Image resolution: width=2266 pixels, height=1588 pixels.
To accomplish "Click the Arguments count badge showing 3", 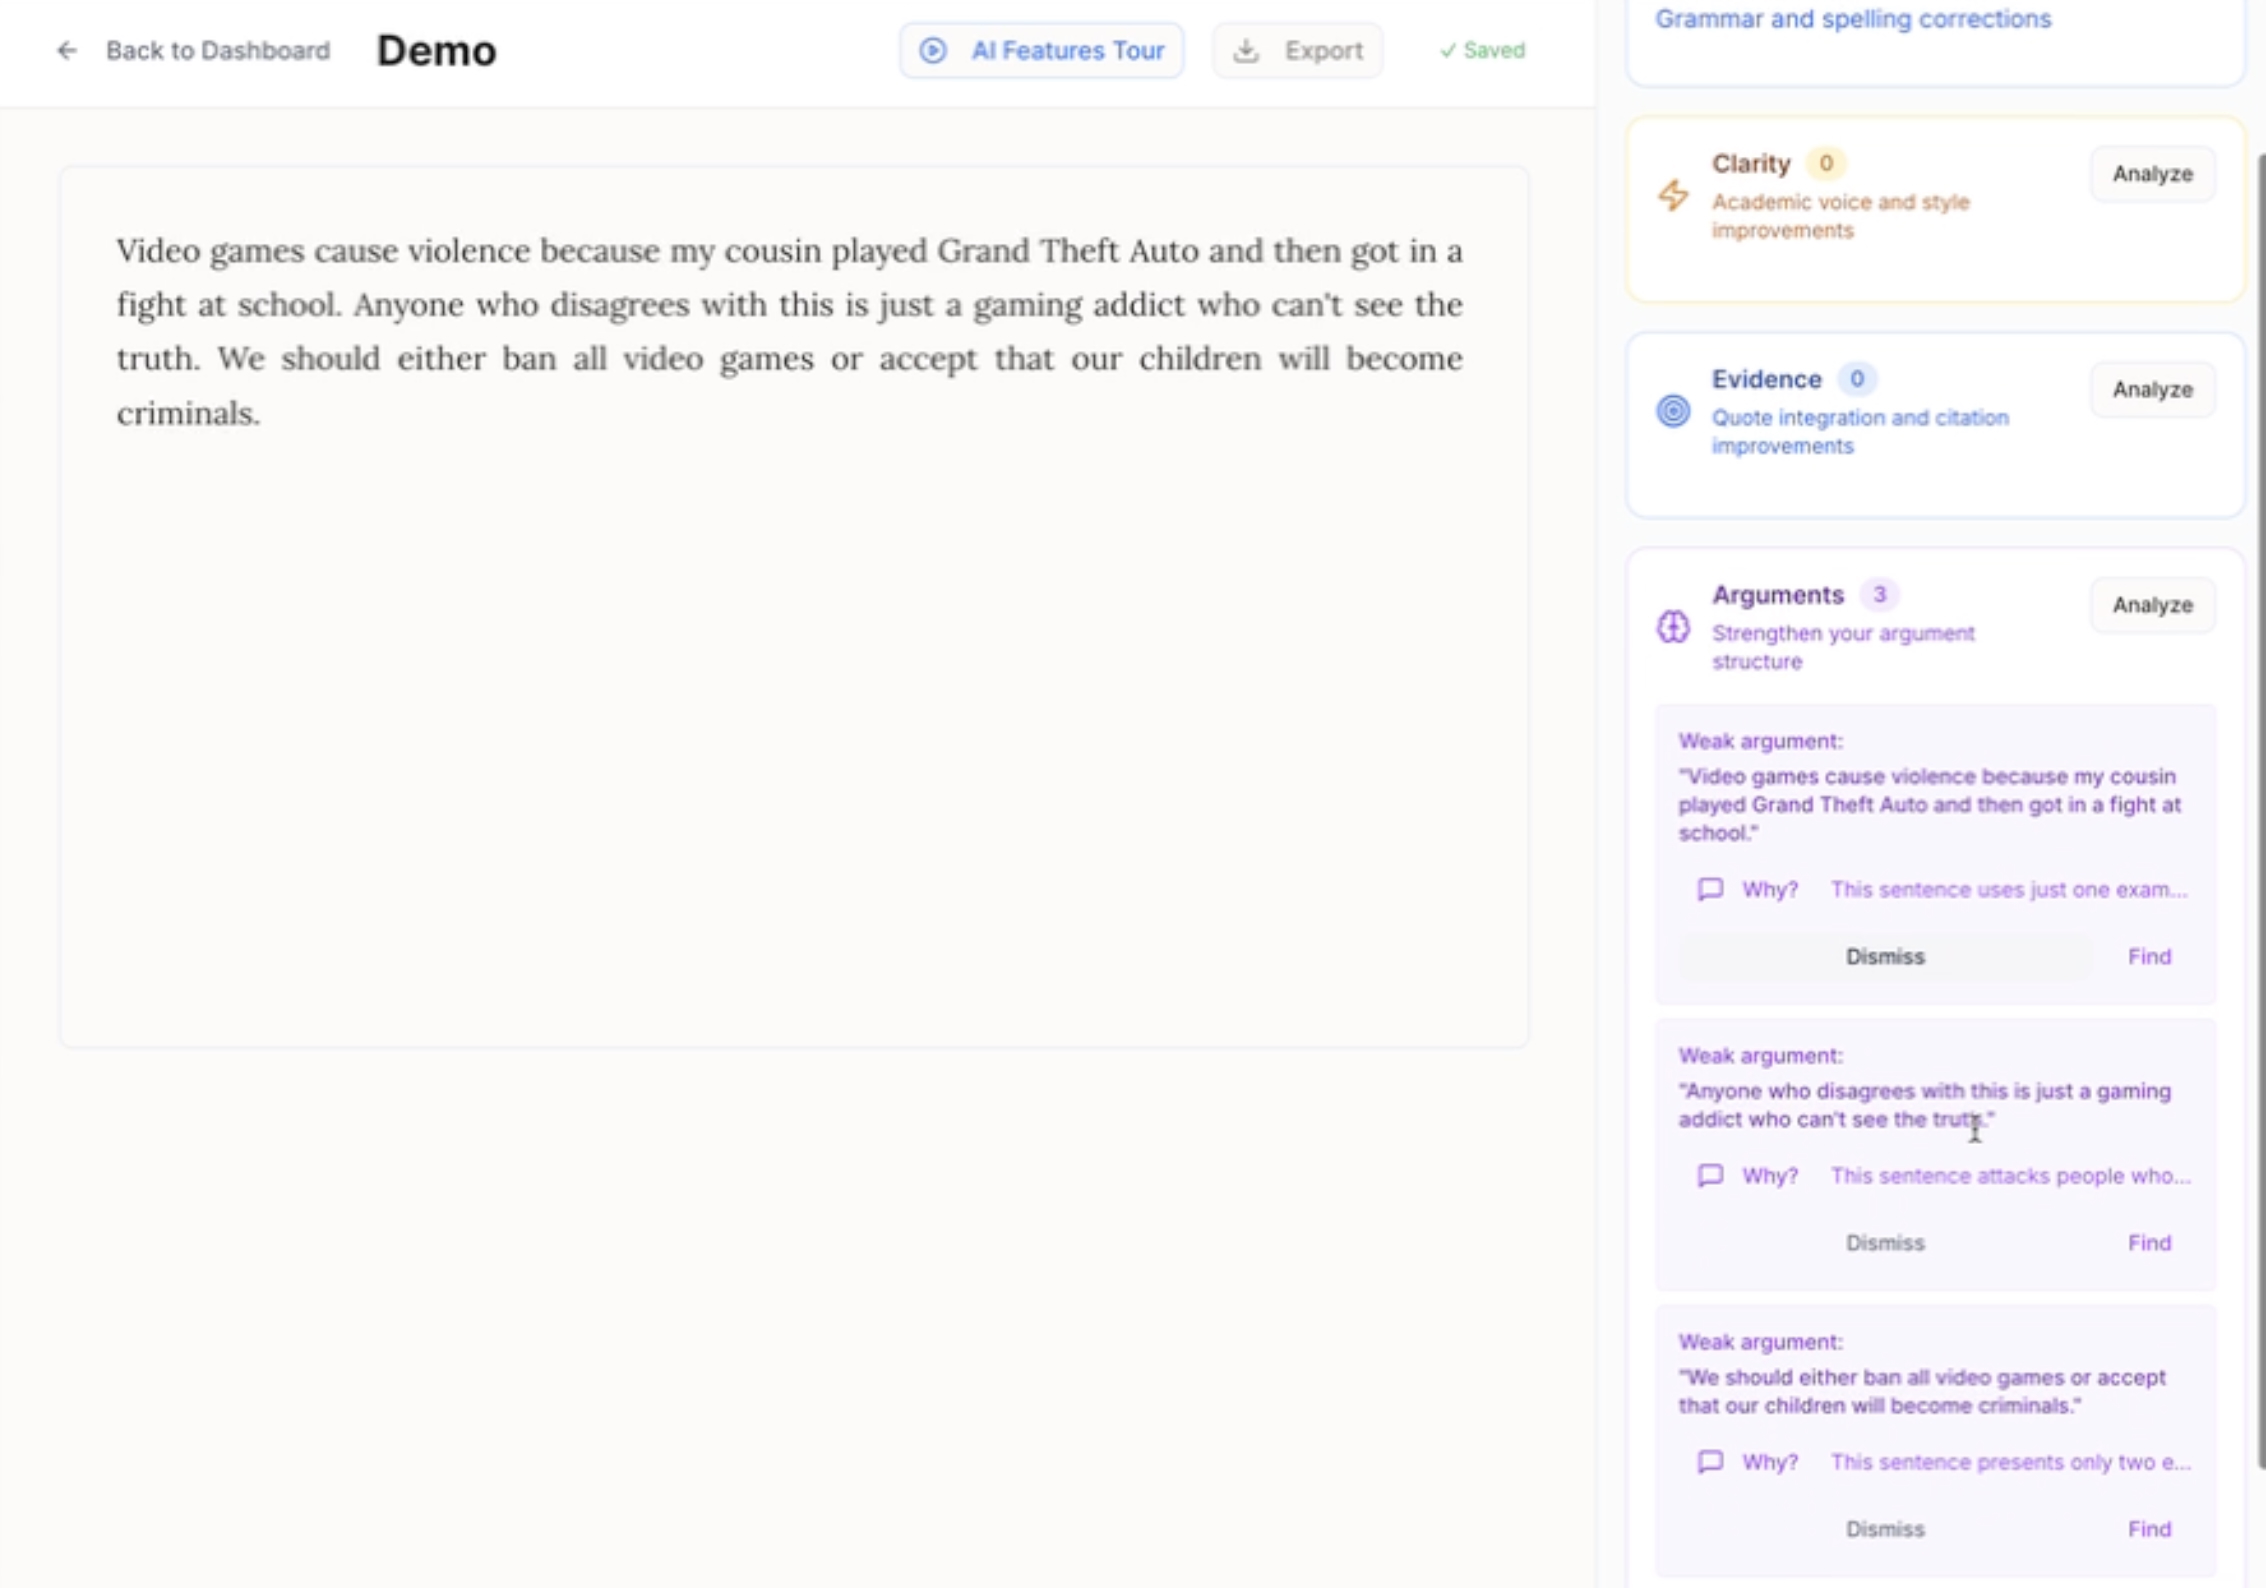I will (x=1880, y=594).
